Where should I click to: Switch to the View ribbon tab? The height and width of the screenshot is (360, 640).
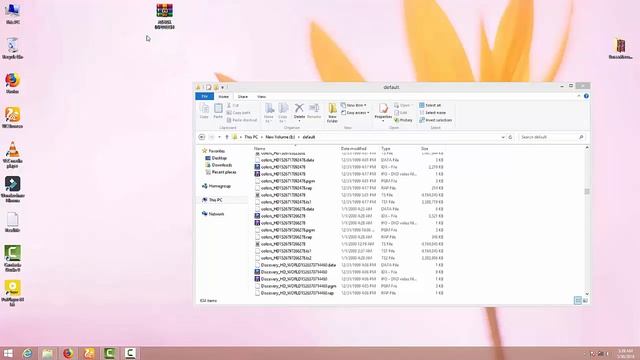click(x=261, y=97)
